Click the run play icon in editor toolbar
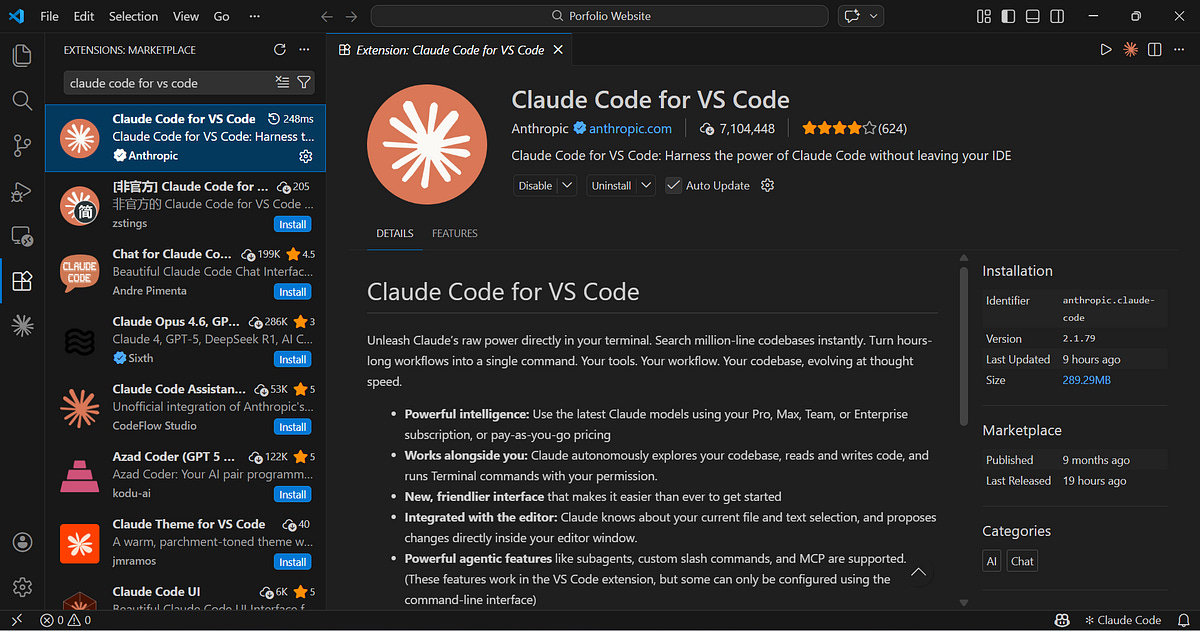 pos(1106,49)
